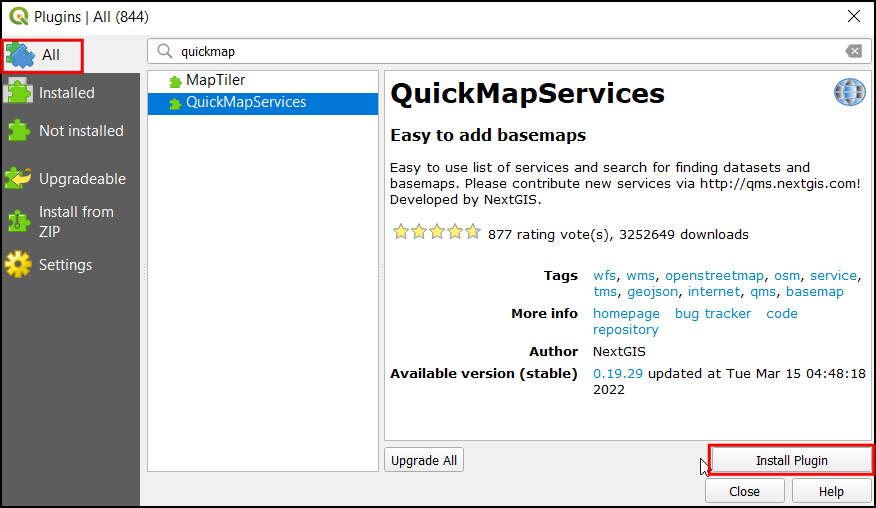The image size is (876, 508).
Task: Open the wfs tag link
Action: [x=604, y=276]
